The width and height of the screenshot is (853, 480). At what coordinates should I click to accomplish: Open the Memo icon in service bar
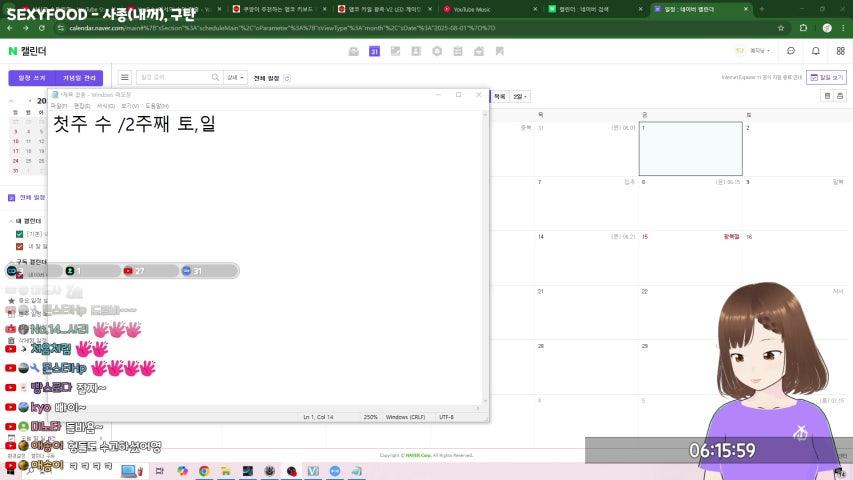point(395,51)
